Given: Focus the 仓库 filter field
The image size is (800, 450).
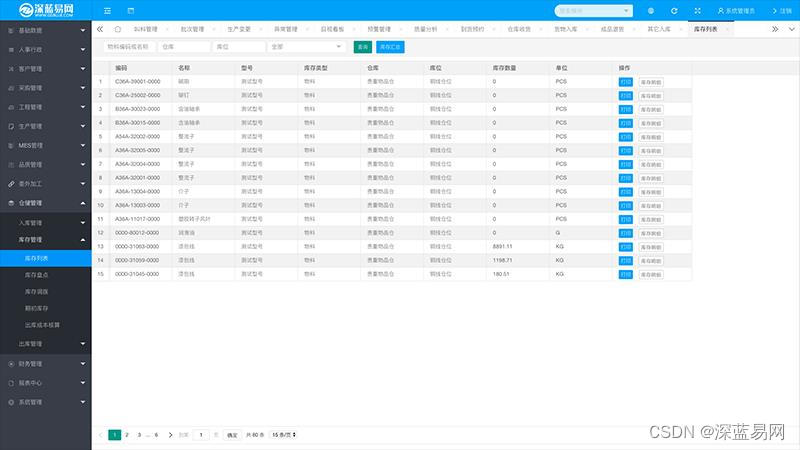Looking at the screenshot, I should coord(184,47).
